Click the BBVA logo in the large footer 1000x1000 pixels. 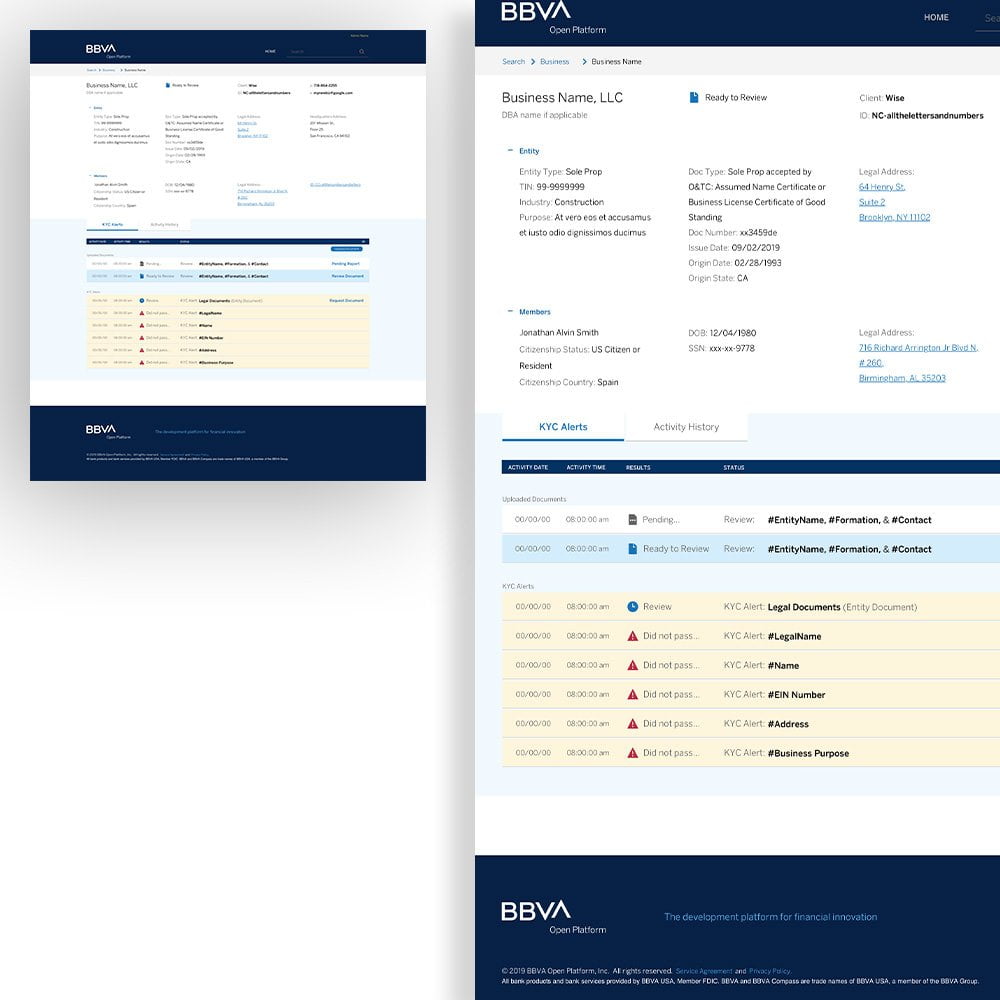(536, 910)
